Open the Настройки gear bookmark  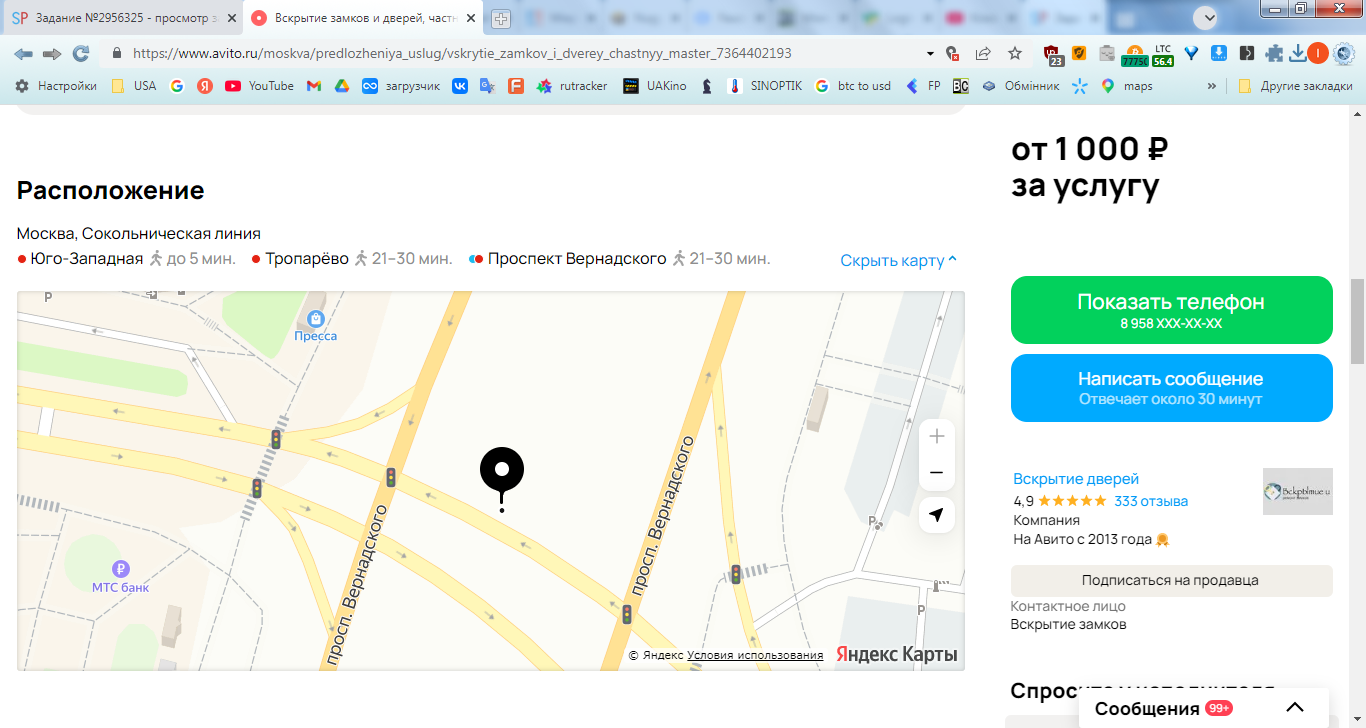tap(56, 86)
